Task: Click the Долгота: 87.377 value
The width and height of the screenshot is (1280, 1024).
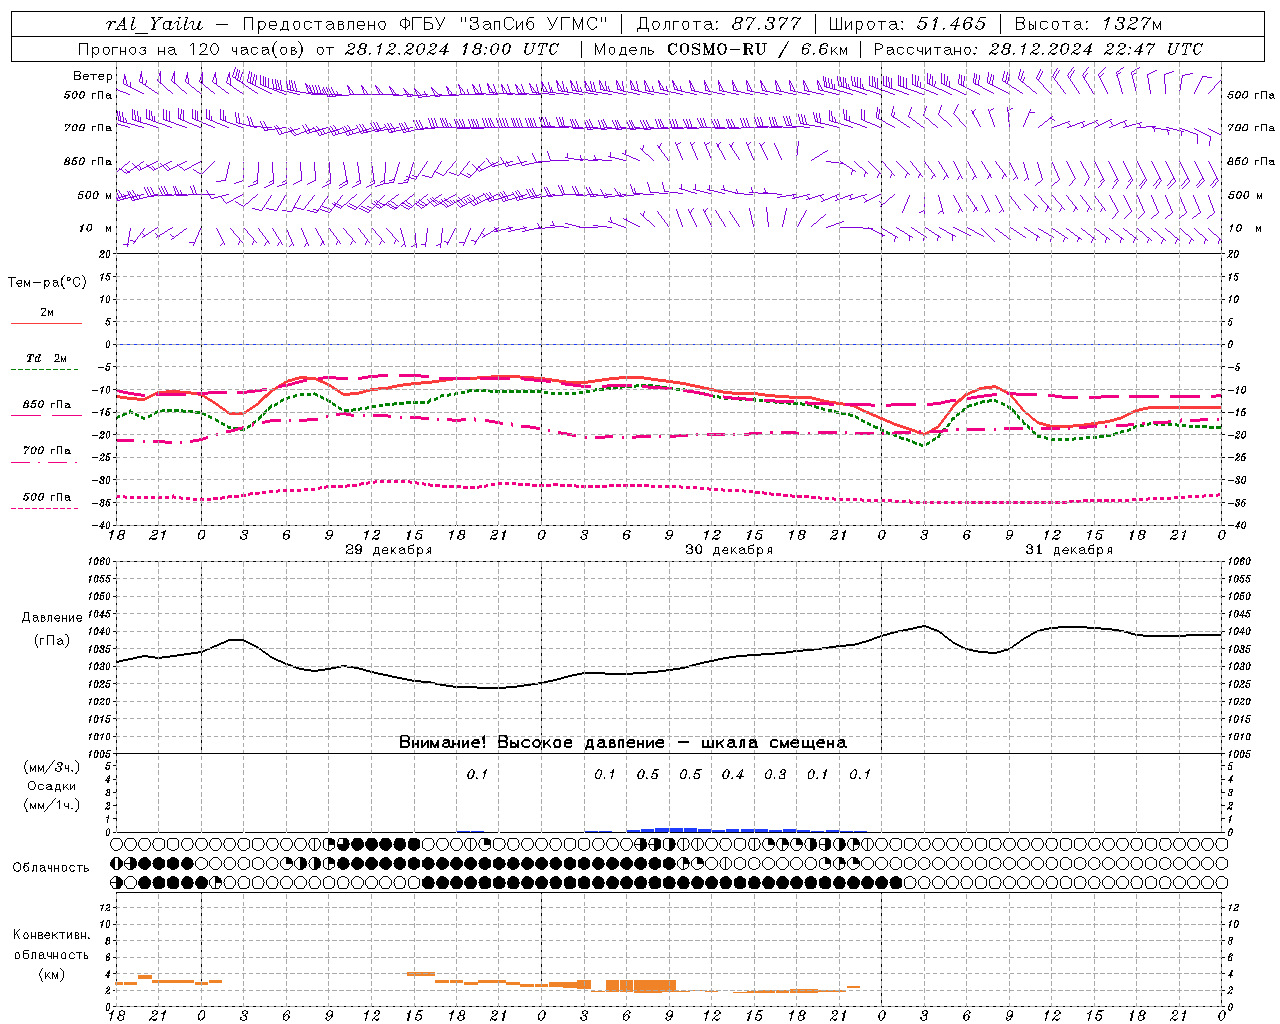Action: tap(718, 24)
